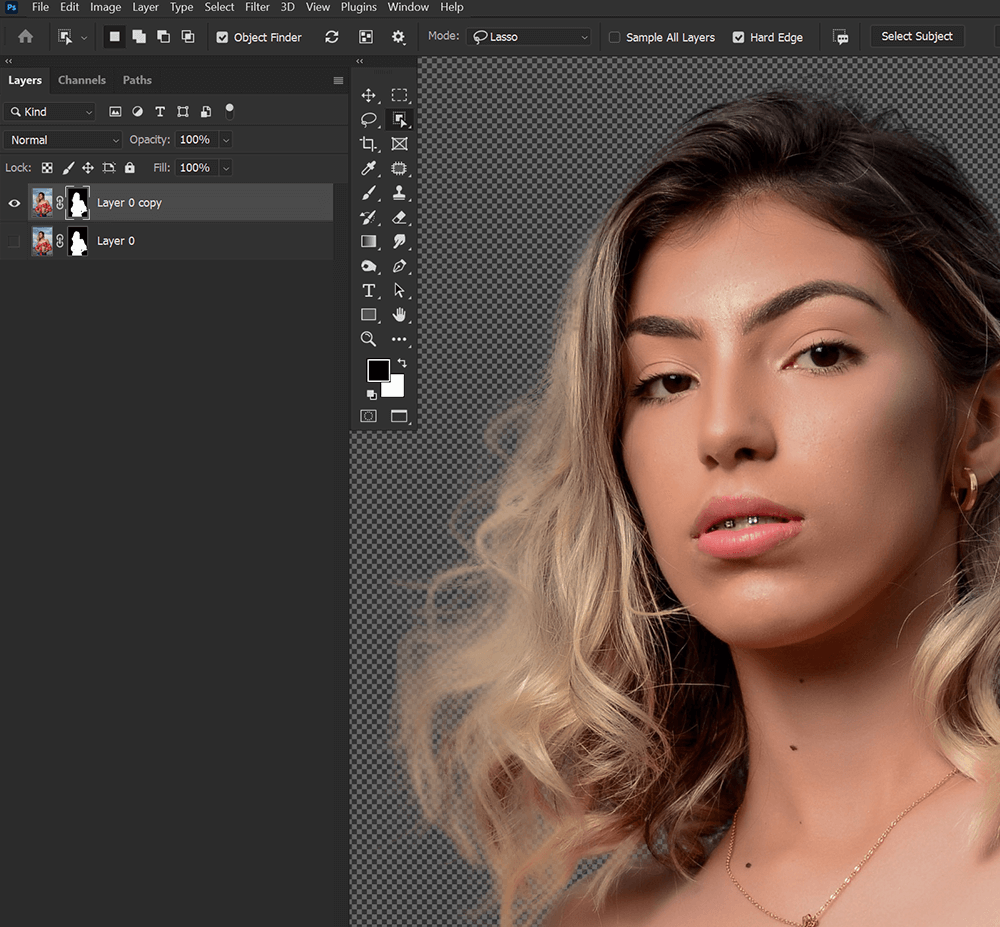Select the Brush tool
Viewport: 1000px width, 927px height.
click(369, 193)
